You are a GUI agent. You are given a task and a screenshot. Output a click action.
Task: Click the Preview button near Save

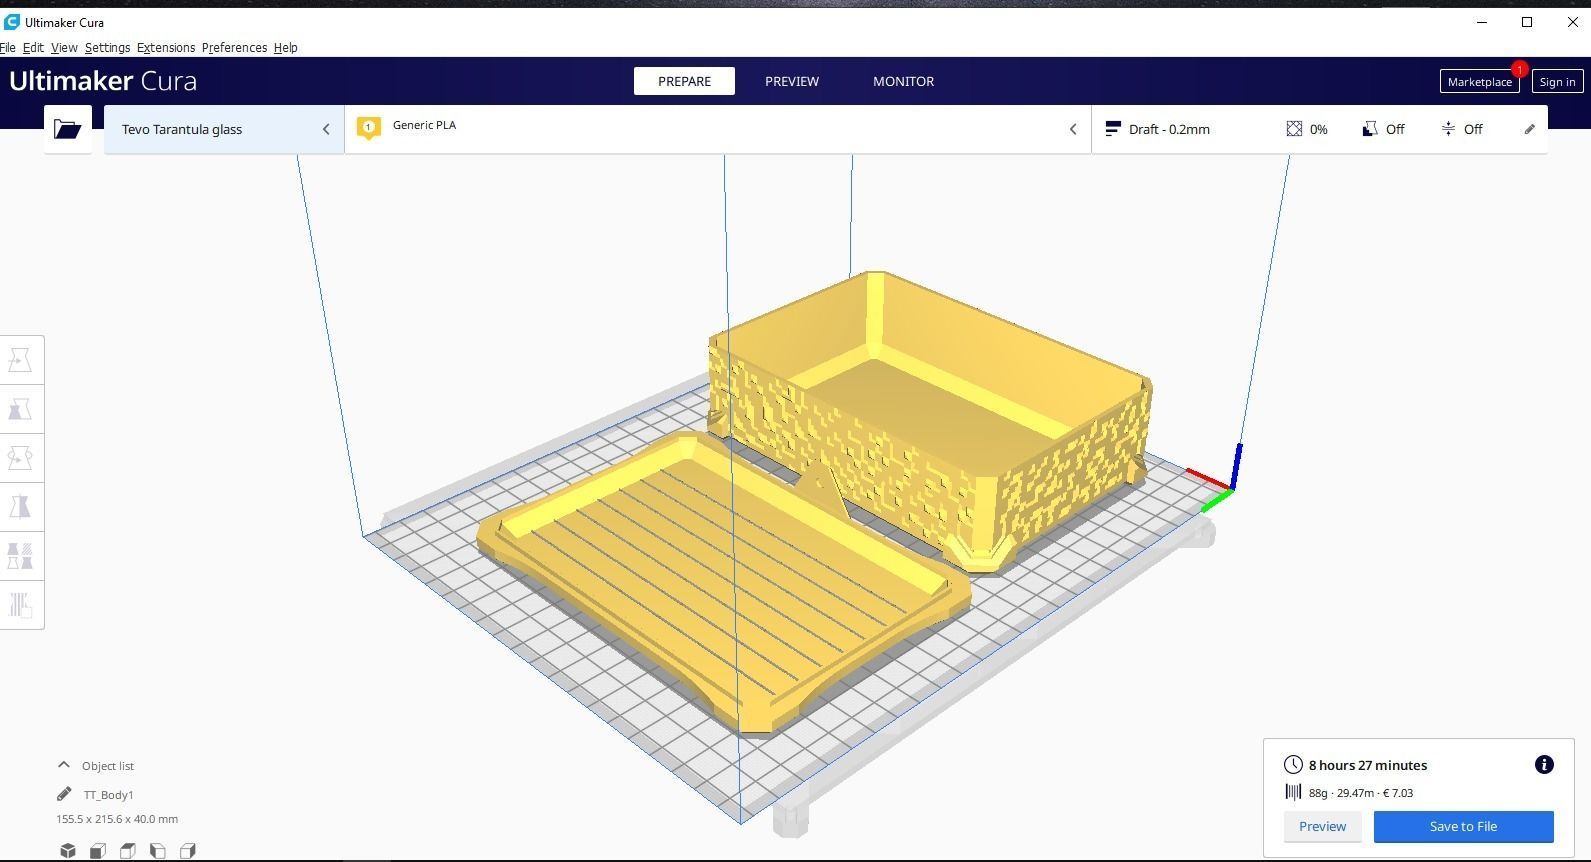(x=1322, y=826)
